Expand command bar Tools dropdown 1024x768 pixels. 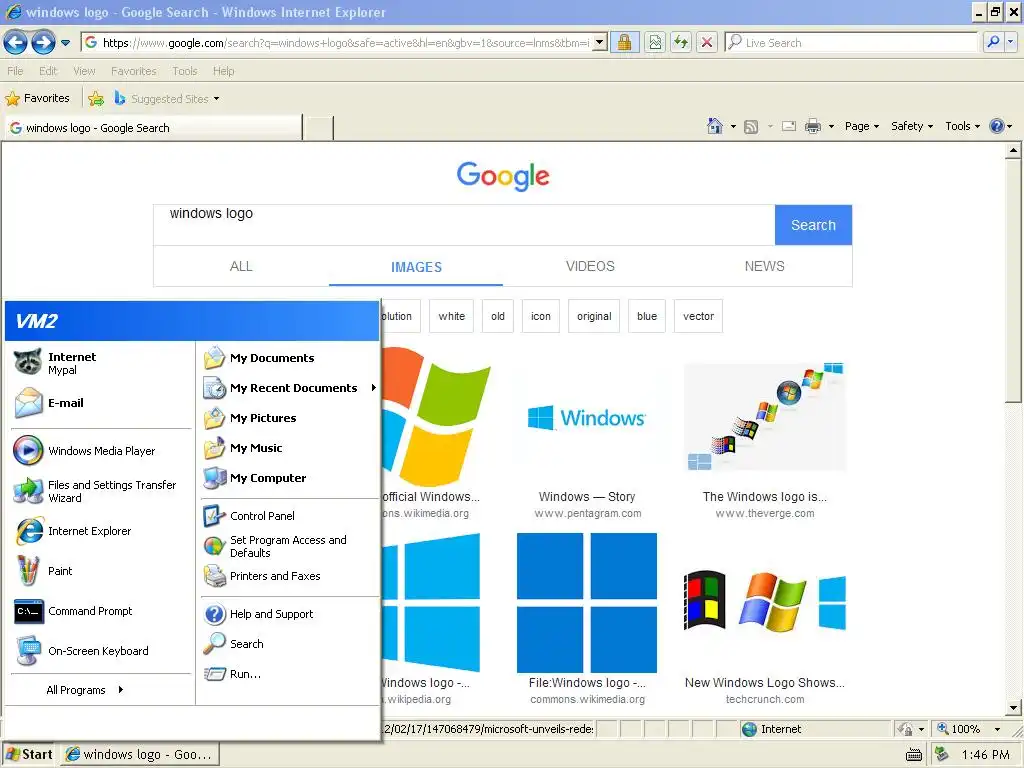click(x=963, y=126)
